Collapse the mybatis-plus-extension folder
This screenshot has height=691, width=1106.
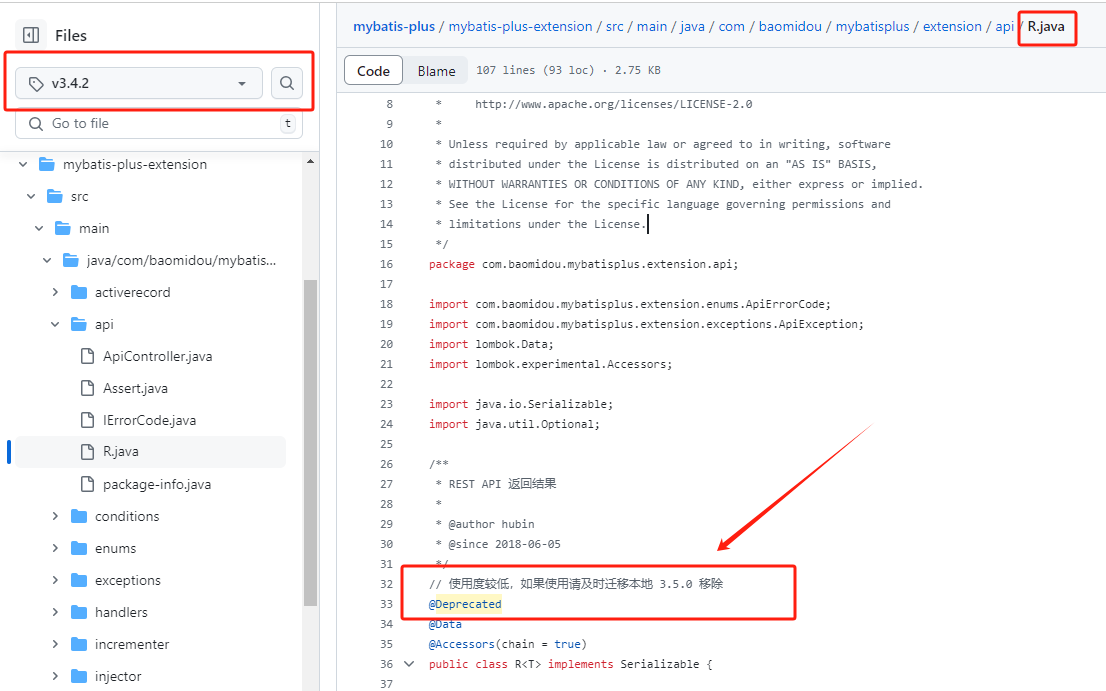point(23,164)
